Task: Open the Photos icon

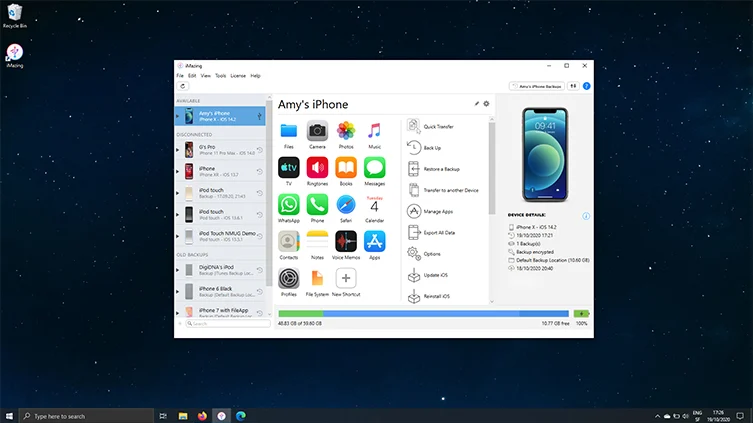Action: pyautogui.click(x=346, y=131)
